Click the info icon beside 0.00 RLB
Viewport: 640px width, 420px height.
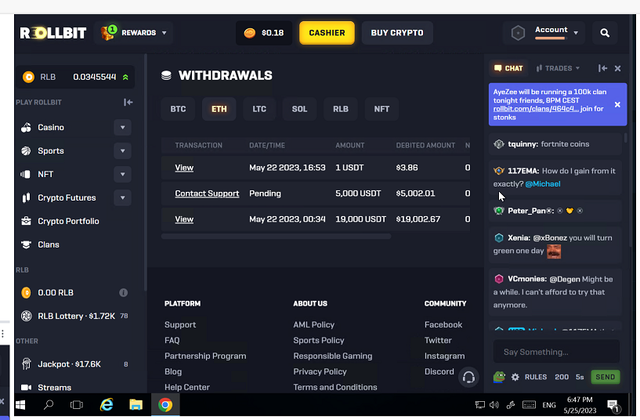tap(123, 293)
